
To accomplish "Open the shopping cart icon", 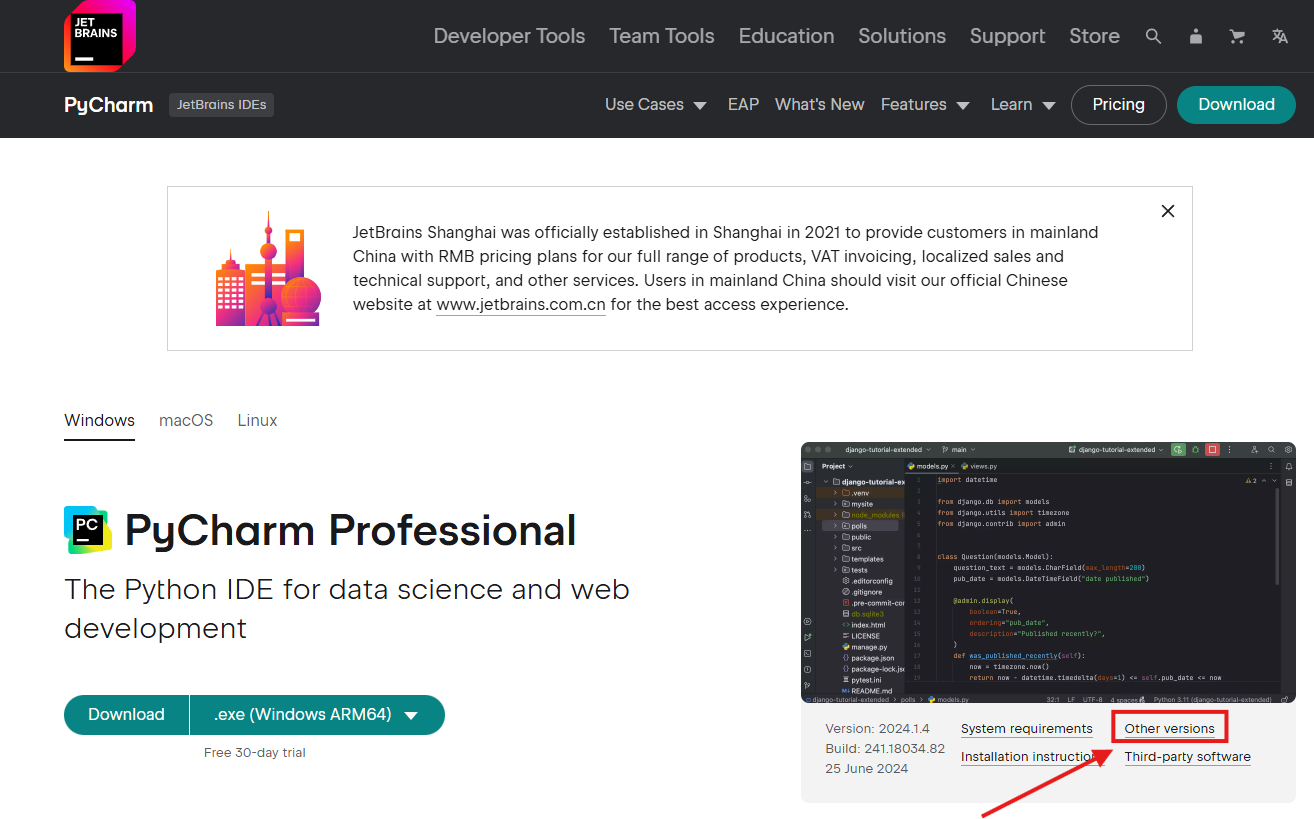I will [1237, 36].
